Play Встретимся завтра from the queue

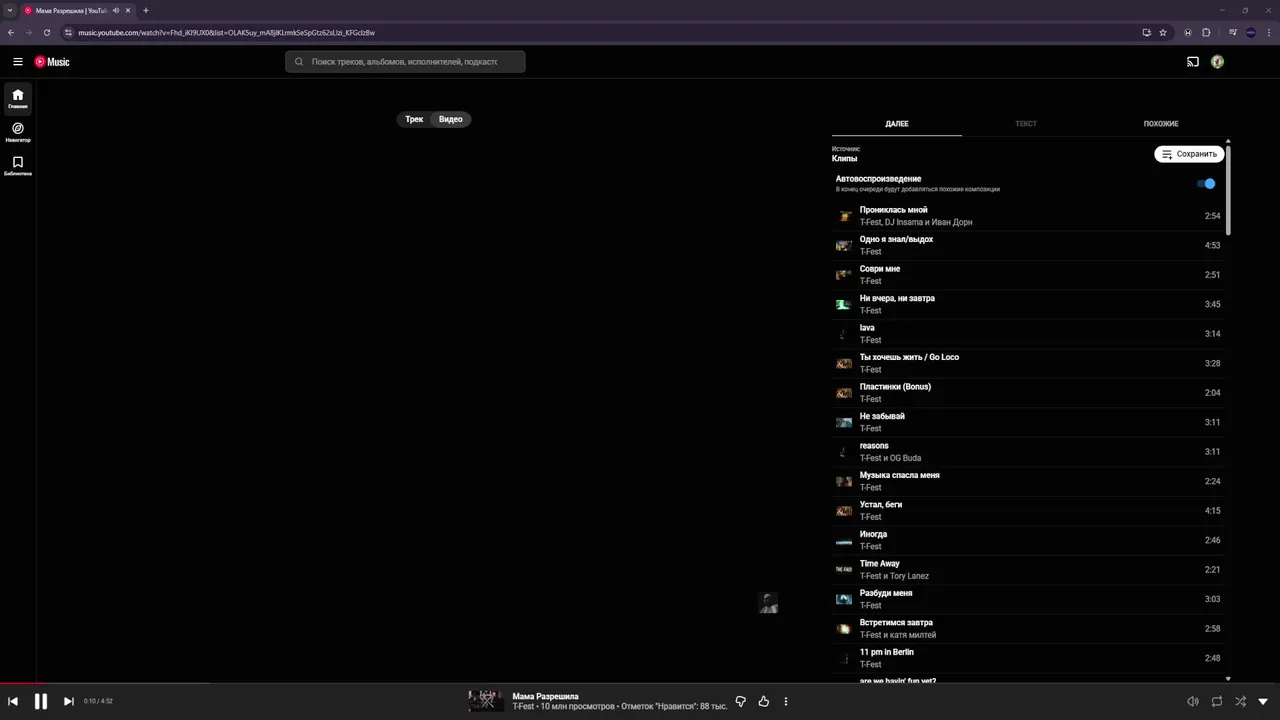(x=1028, y=629)
